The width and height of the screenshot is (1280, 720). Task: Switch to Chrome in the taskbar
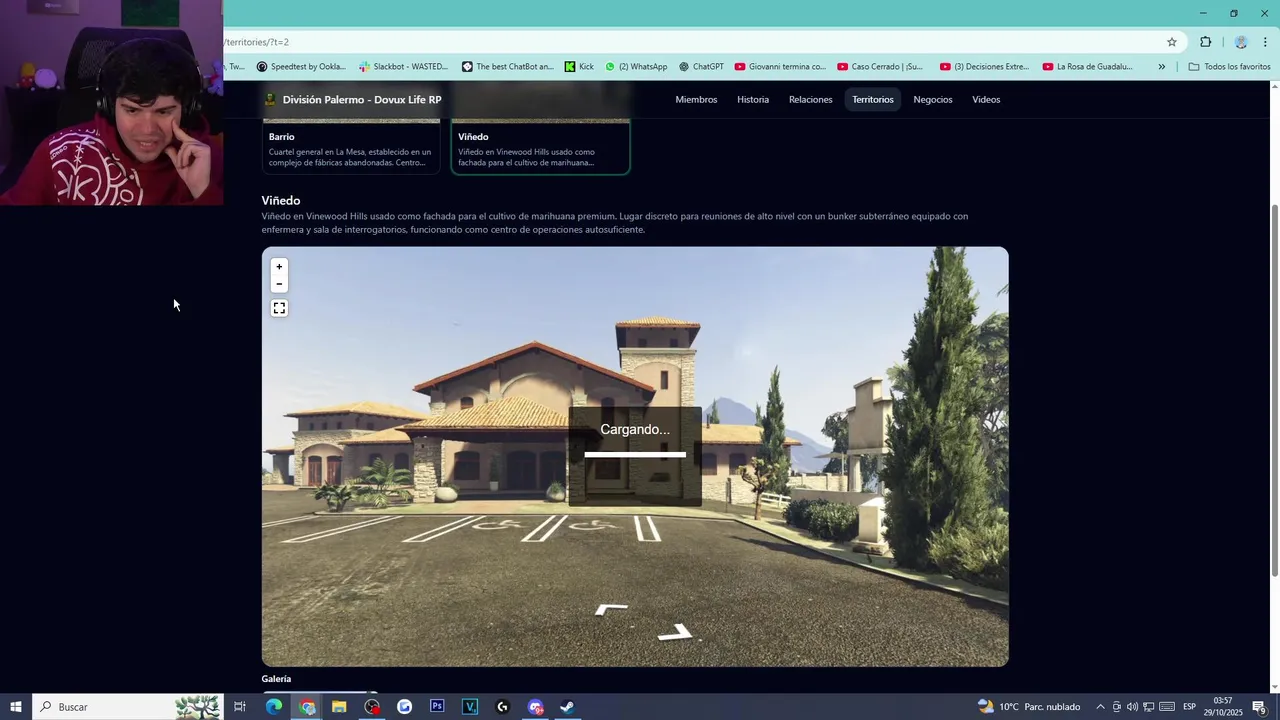[x=307, y=707]
